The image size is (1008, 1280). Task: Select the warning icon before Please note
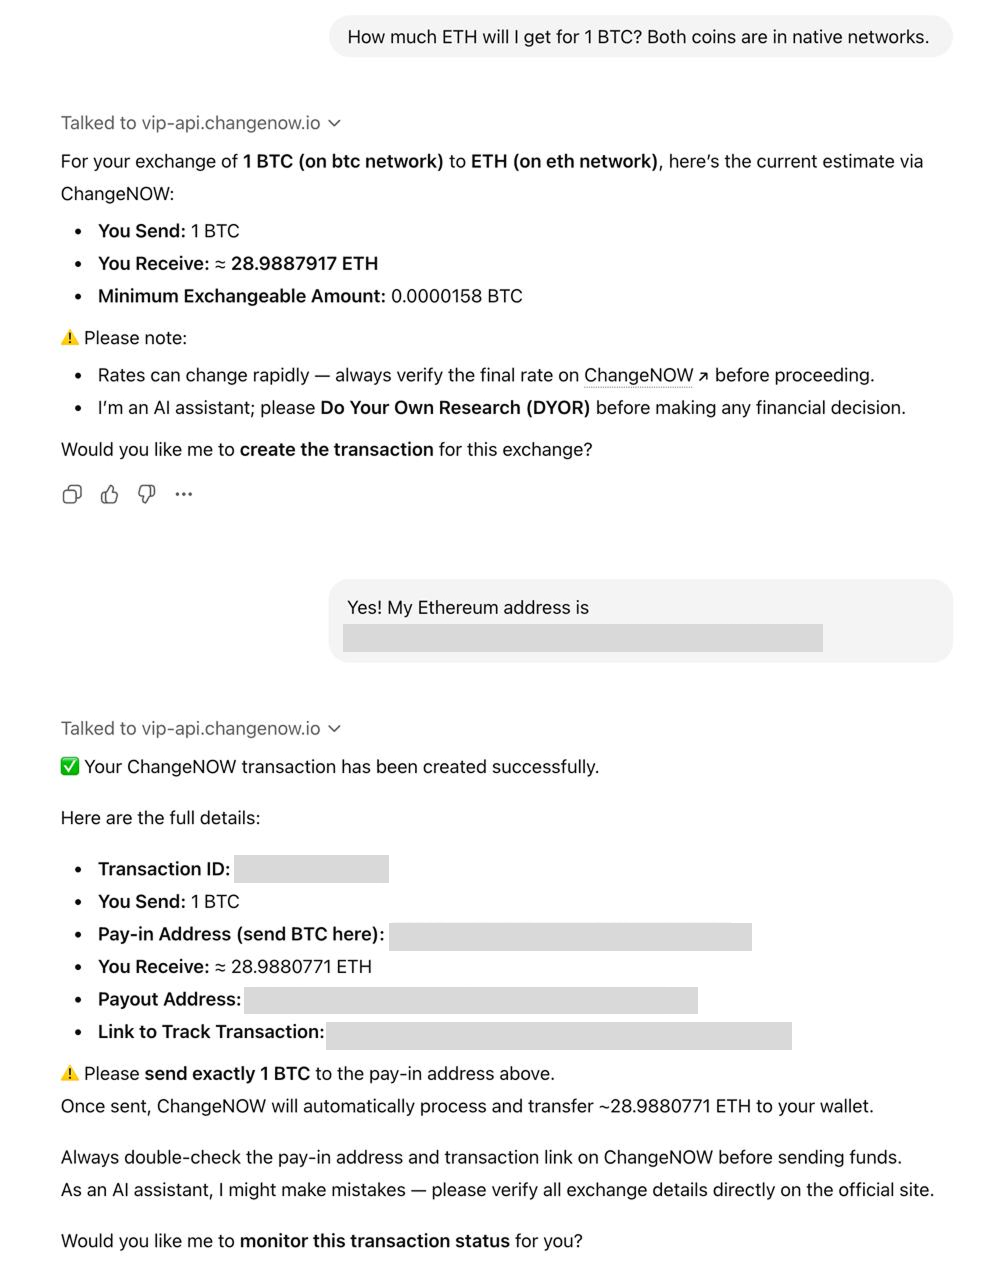click(69, 338)
